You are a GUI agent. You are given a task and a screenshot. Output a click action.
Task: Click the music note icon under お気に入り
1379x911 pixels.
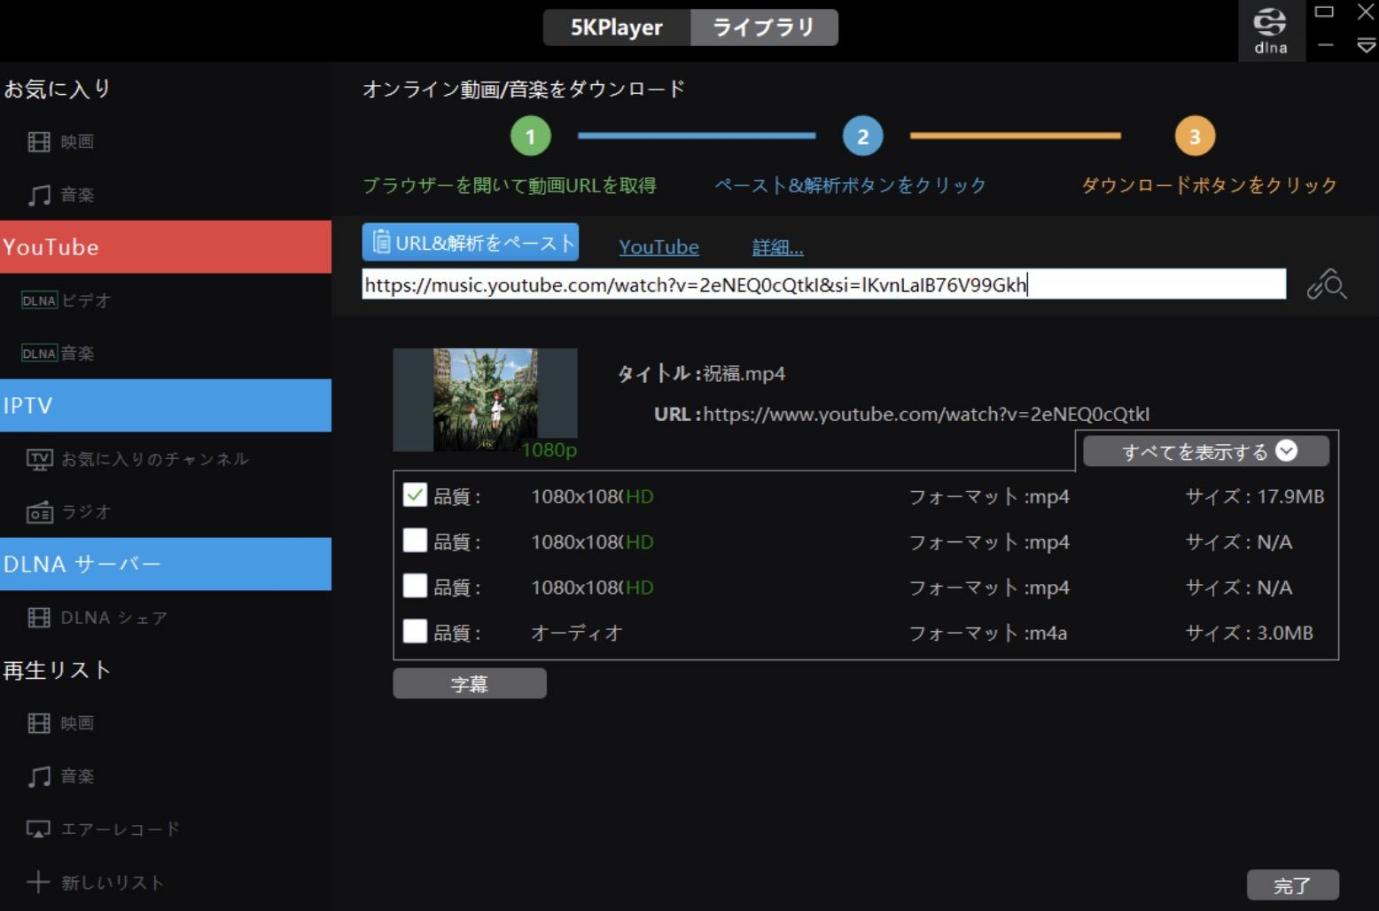click(x=39, y=195)
